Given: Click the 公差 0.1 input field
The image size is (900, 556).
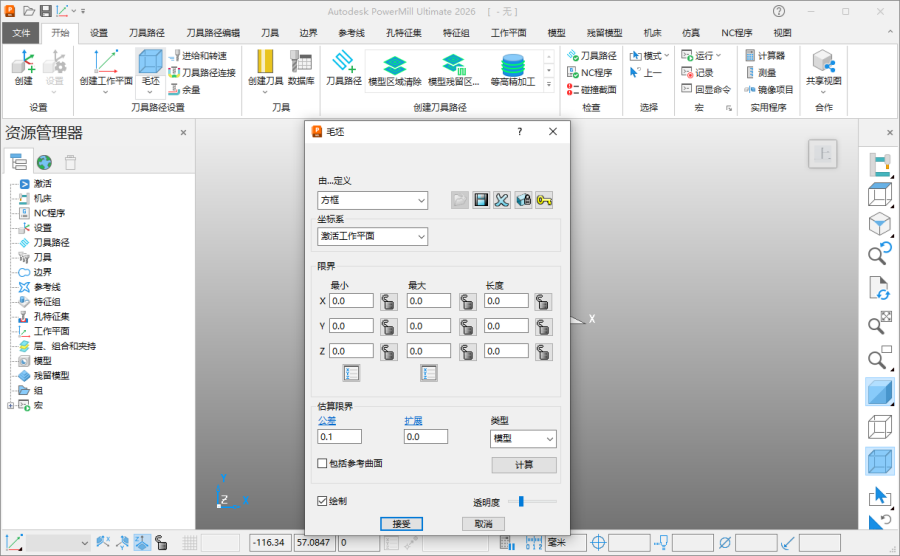Looking at the screenshot, I should coord(339,437).
